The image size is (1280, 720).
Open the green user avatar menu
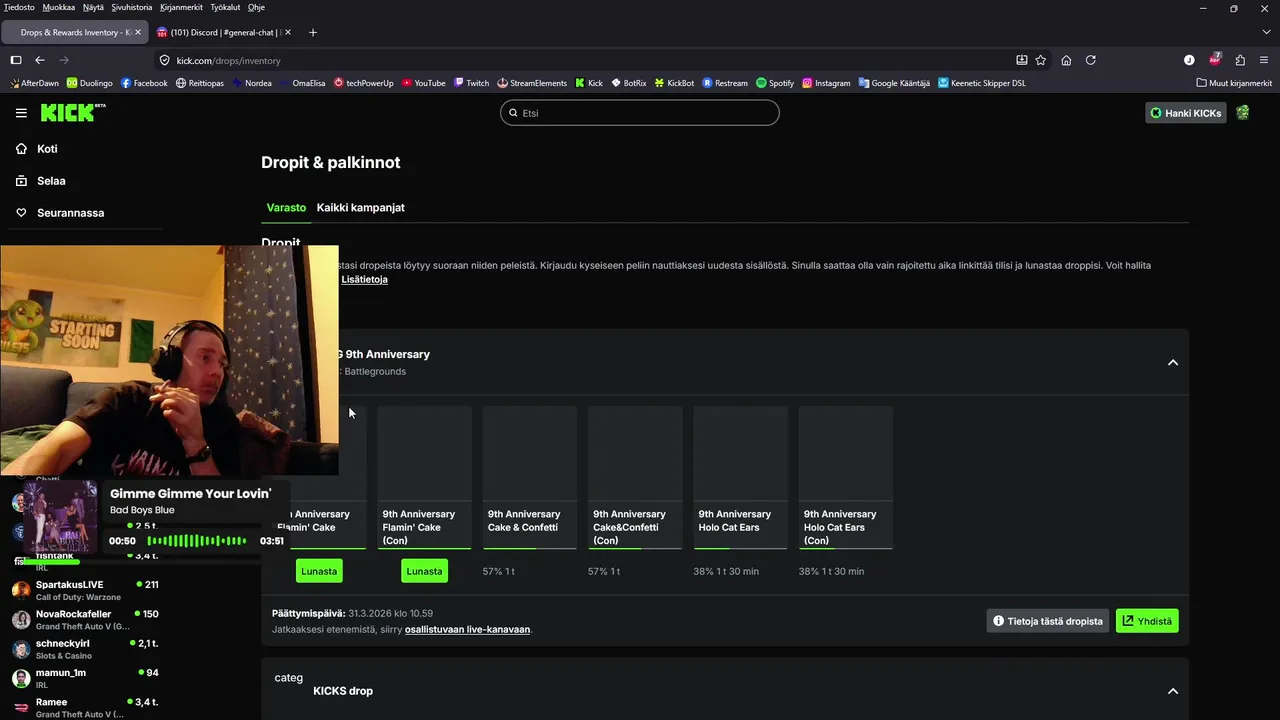tap(1243, 113)
